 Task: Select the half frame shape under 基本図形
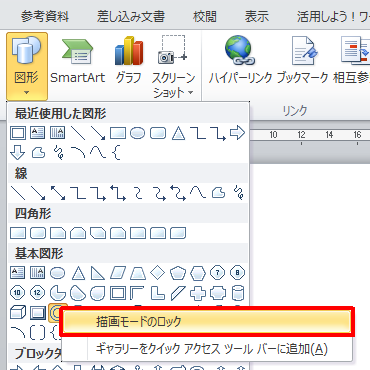tap(137, 293)
